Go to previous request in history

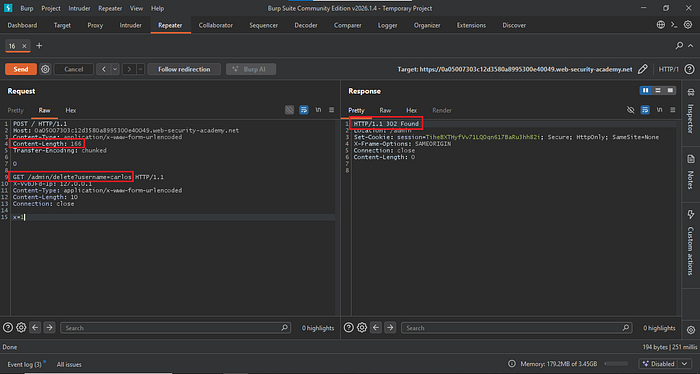click(104, 69)
